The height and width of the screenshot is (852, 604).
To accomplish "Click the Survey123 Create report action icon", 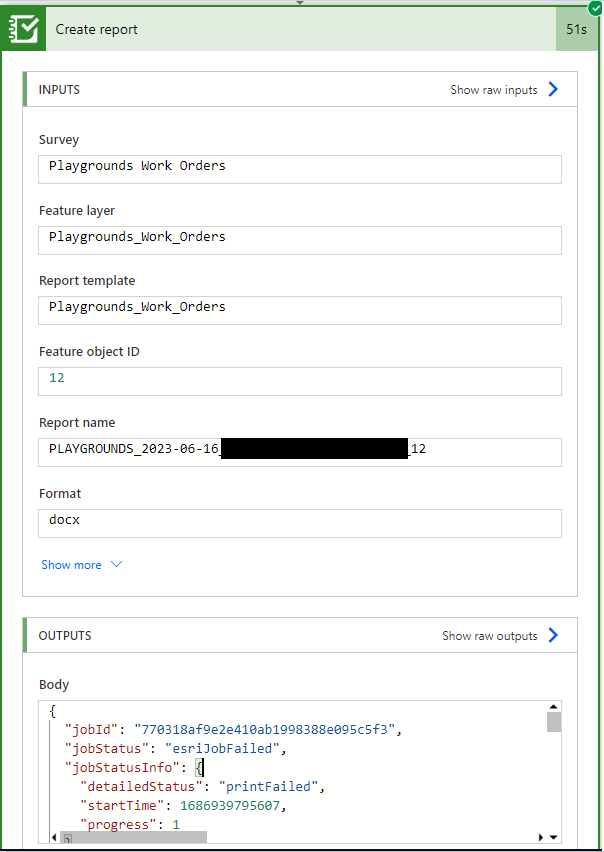I will 21,29.
